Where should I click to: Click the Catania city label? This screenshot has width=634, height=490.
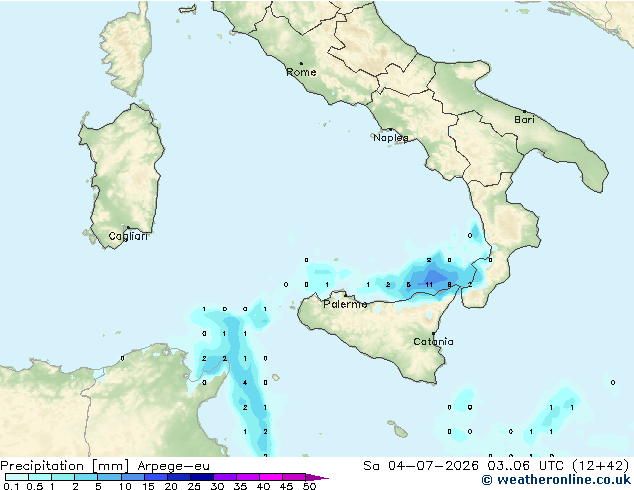click(433, 342)
